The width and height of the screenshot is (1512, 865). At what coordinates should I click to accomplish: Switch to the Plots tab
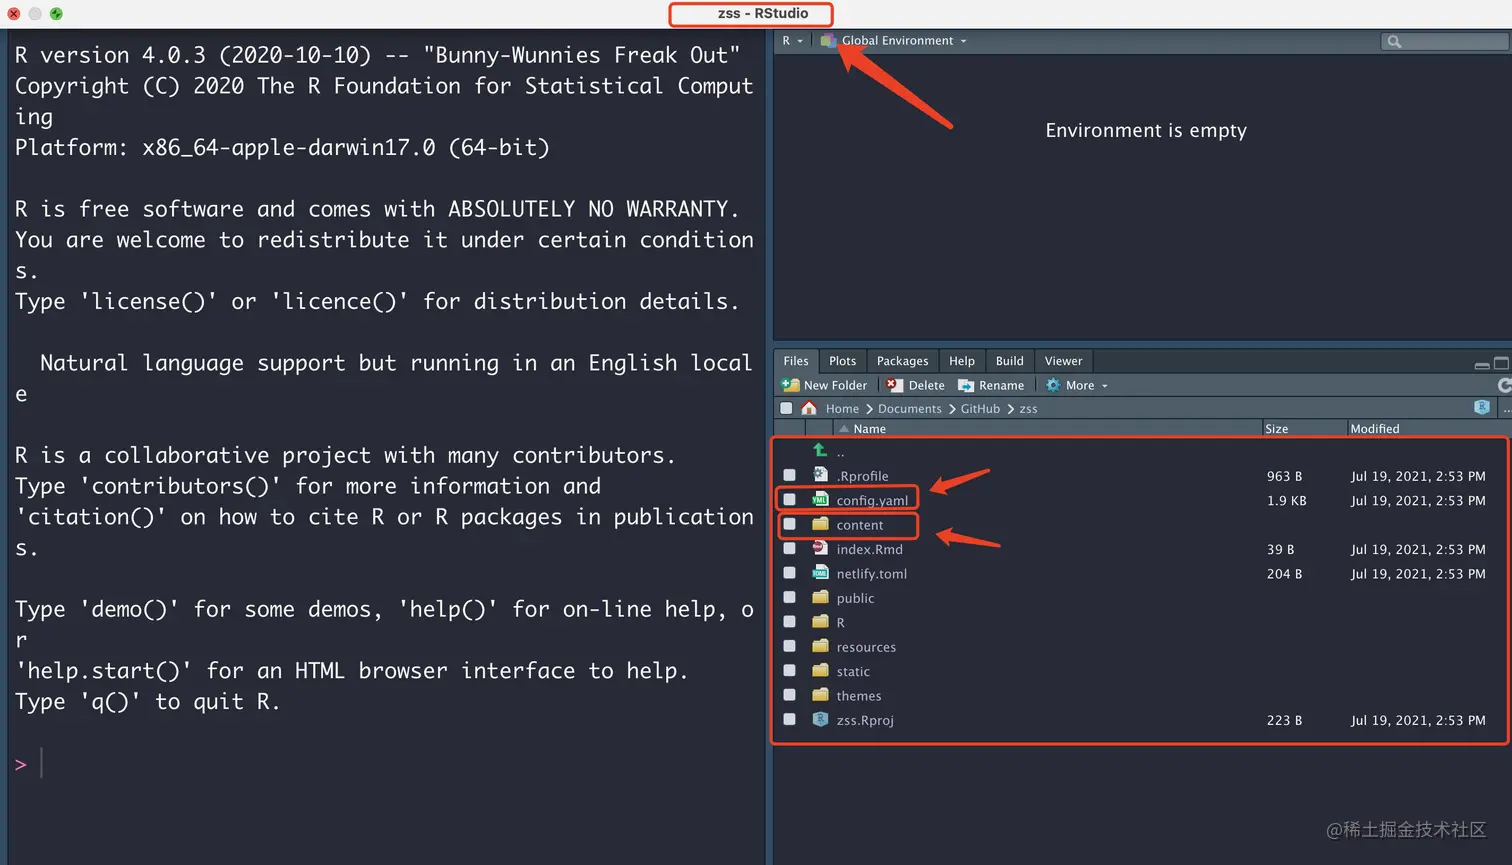[x=842, y=361]
